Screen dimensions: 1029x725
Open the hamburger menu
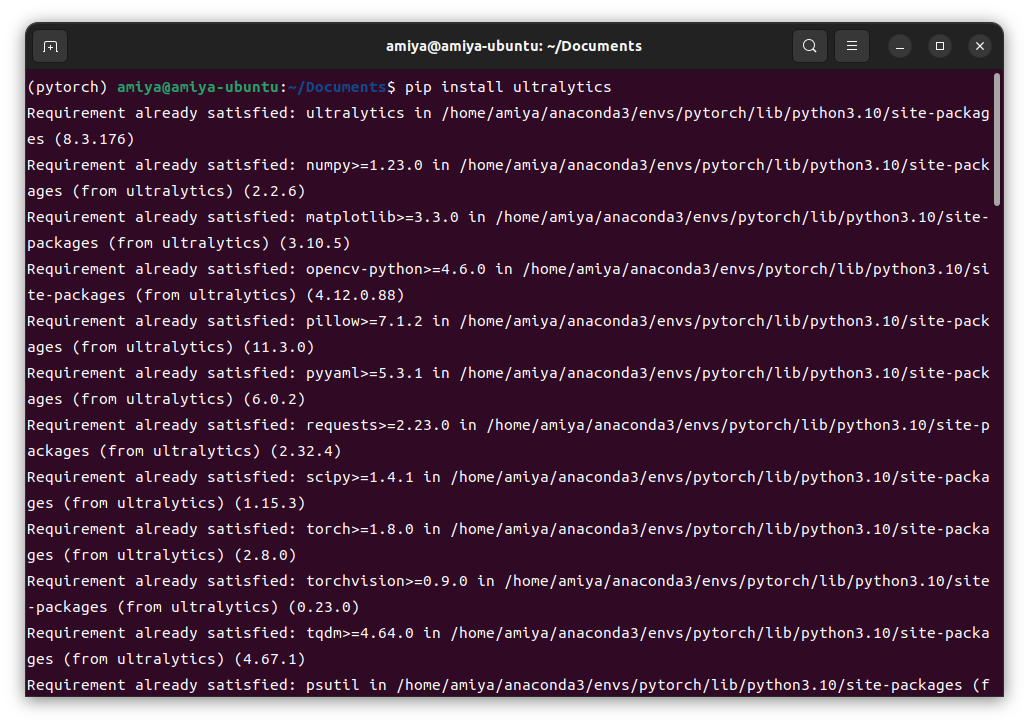[851, 46]
